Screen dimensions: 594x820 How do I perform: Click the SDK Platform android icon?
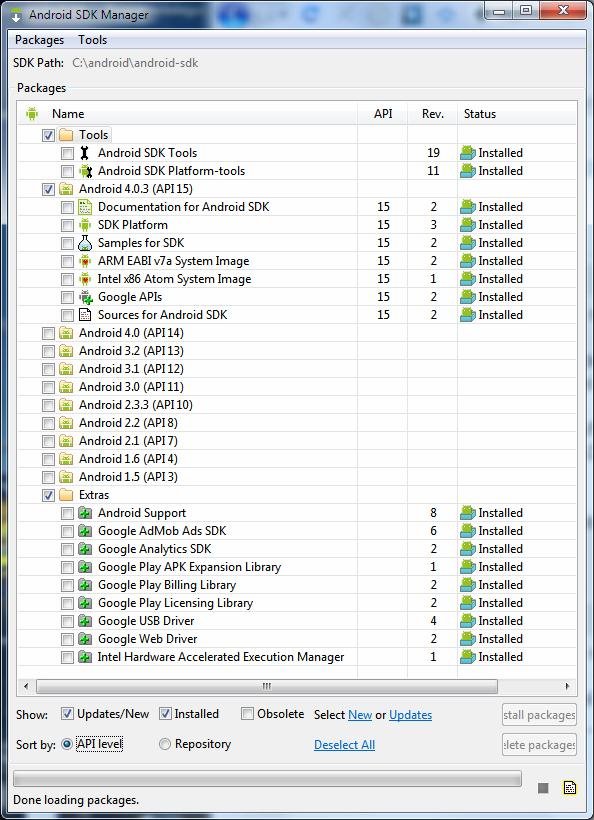tap(85, 225)
